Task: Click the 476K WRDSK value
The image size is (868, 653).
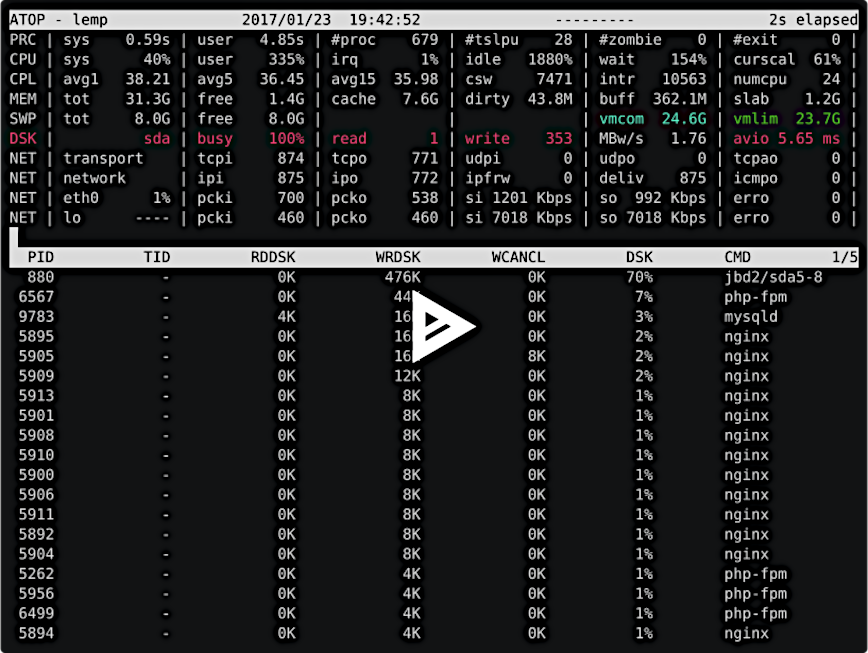Action: [x=402, y=277]
